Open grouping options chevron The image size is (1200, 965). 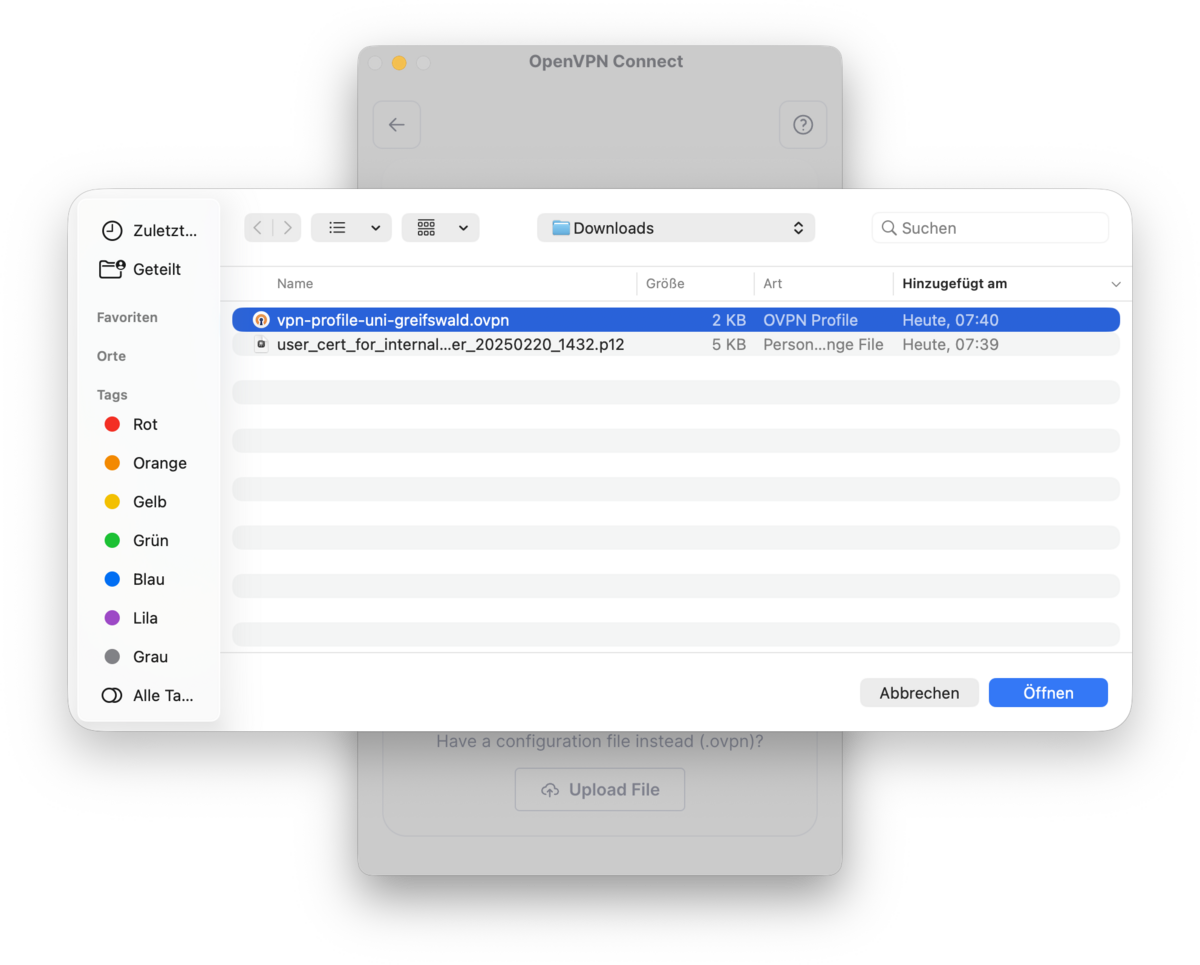(464, 228)
